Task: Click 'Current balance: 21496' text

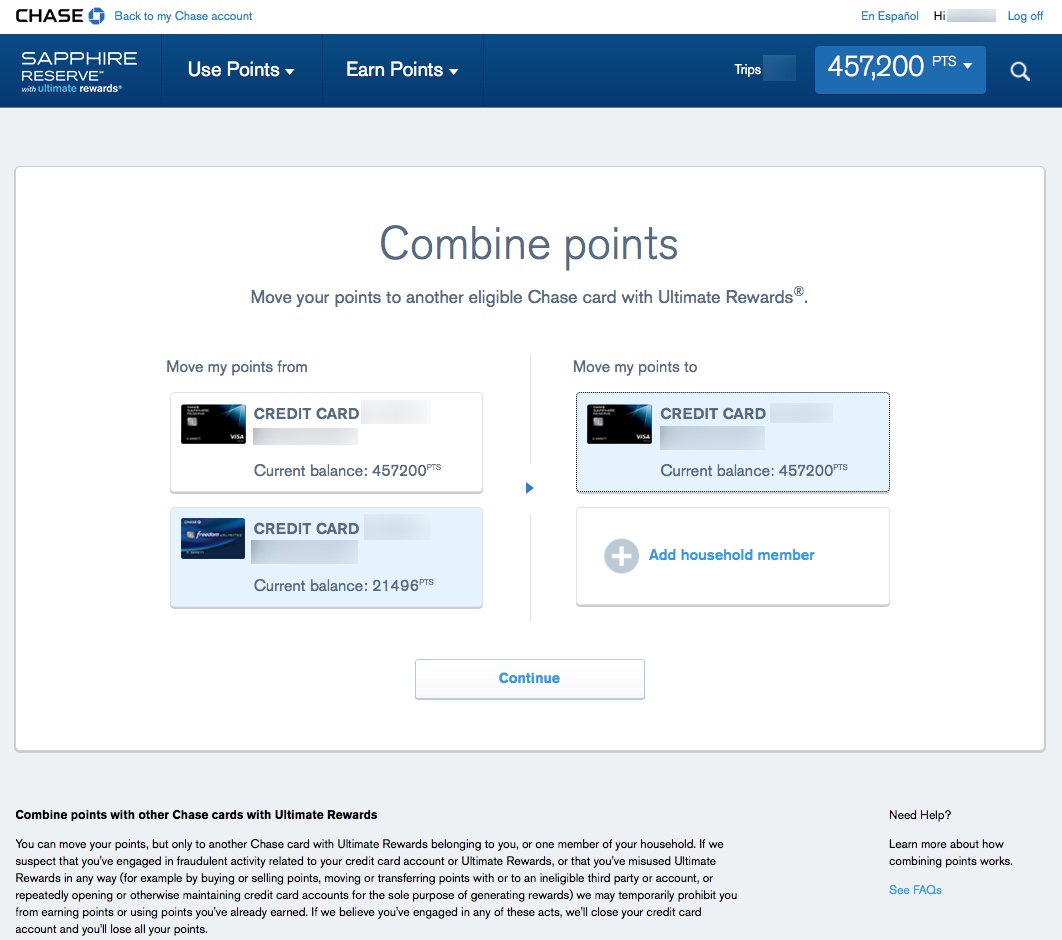Action: tap(343, 585)
